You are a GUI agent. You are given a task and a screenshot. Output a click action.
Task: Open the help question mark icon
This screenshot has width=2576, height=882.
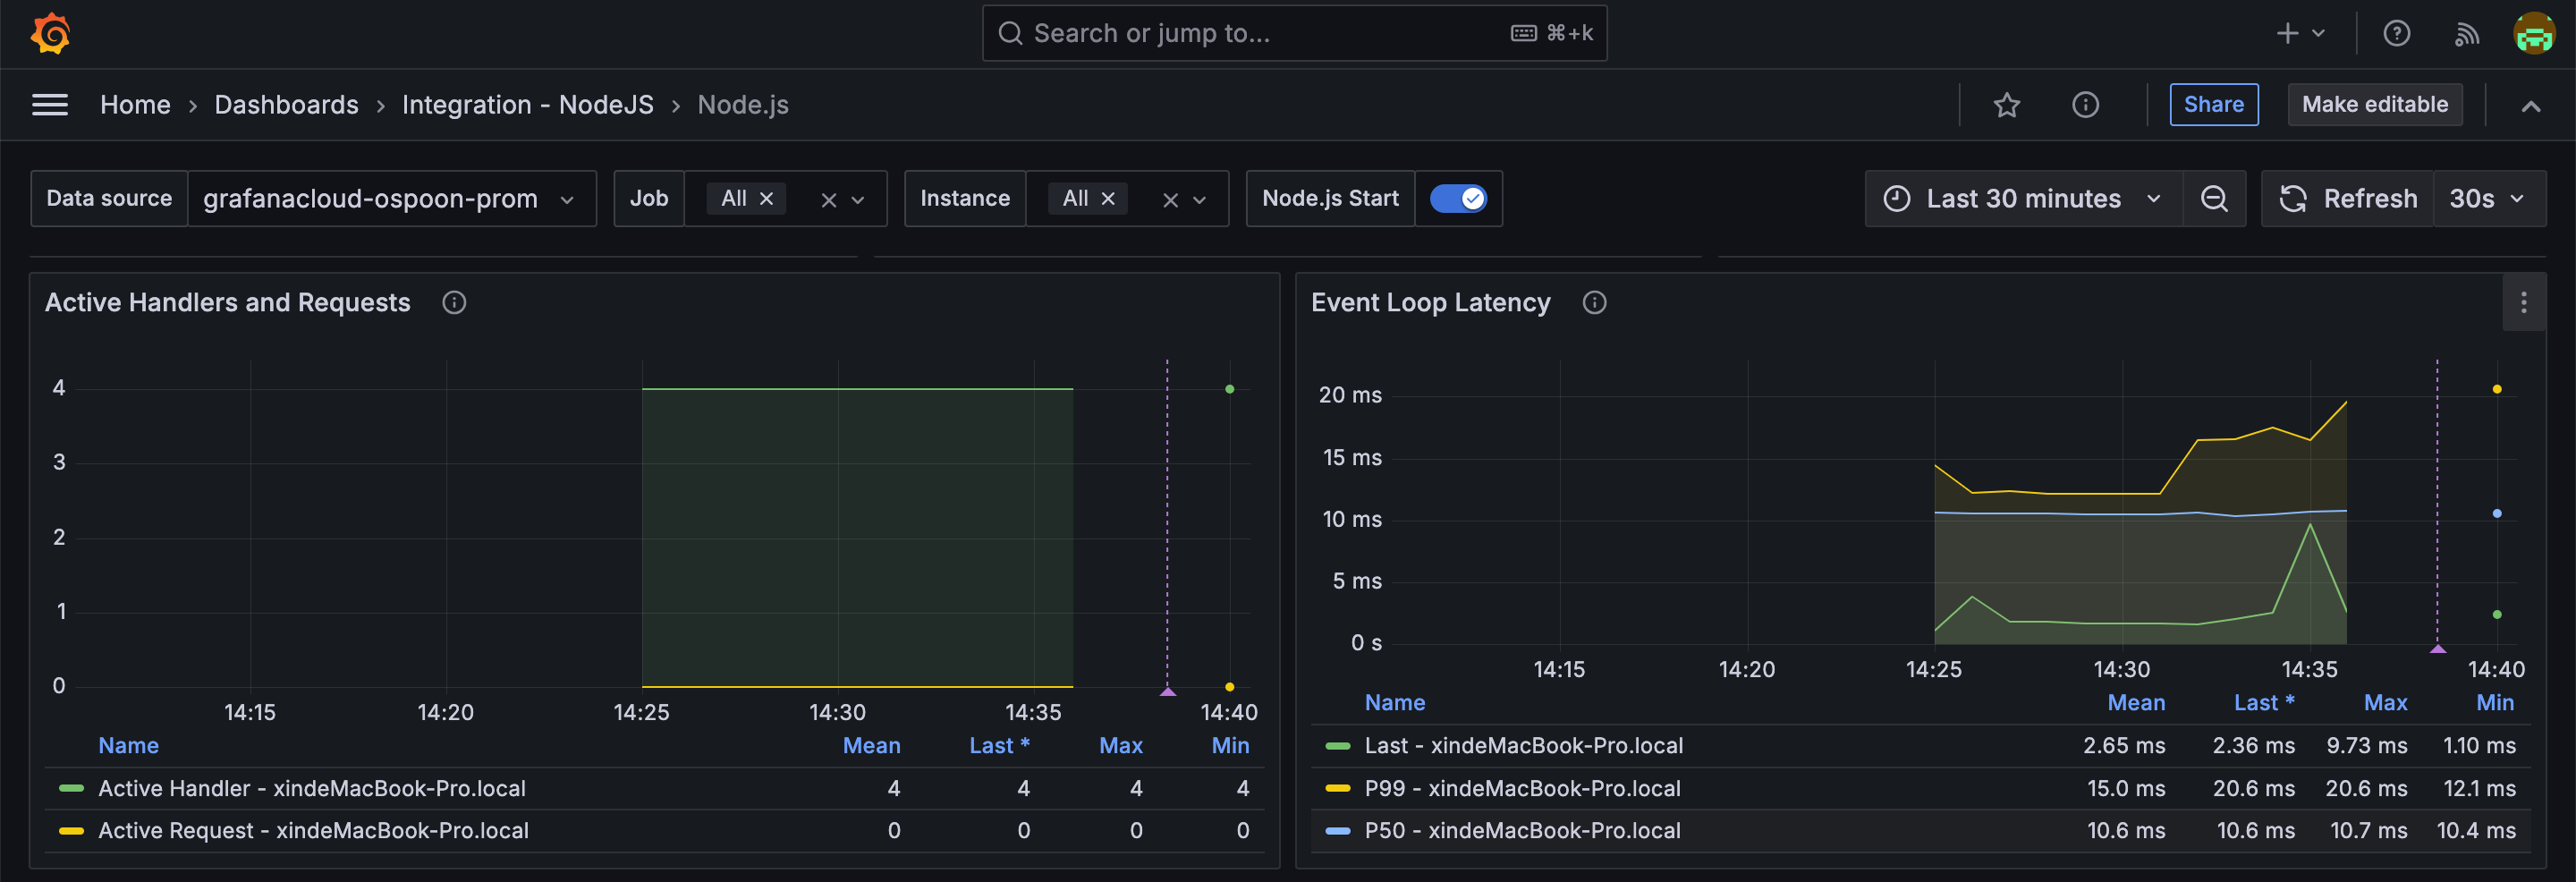pyautogui.click(x=2396, y=33)
